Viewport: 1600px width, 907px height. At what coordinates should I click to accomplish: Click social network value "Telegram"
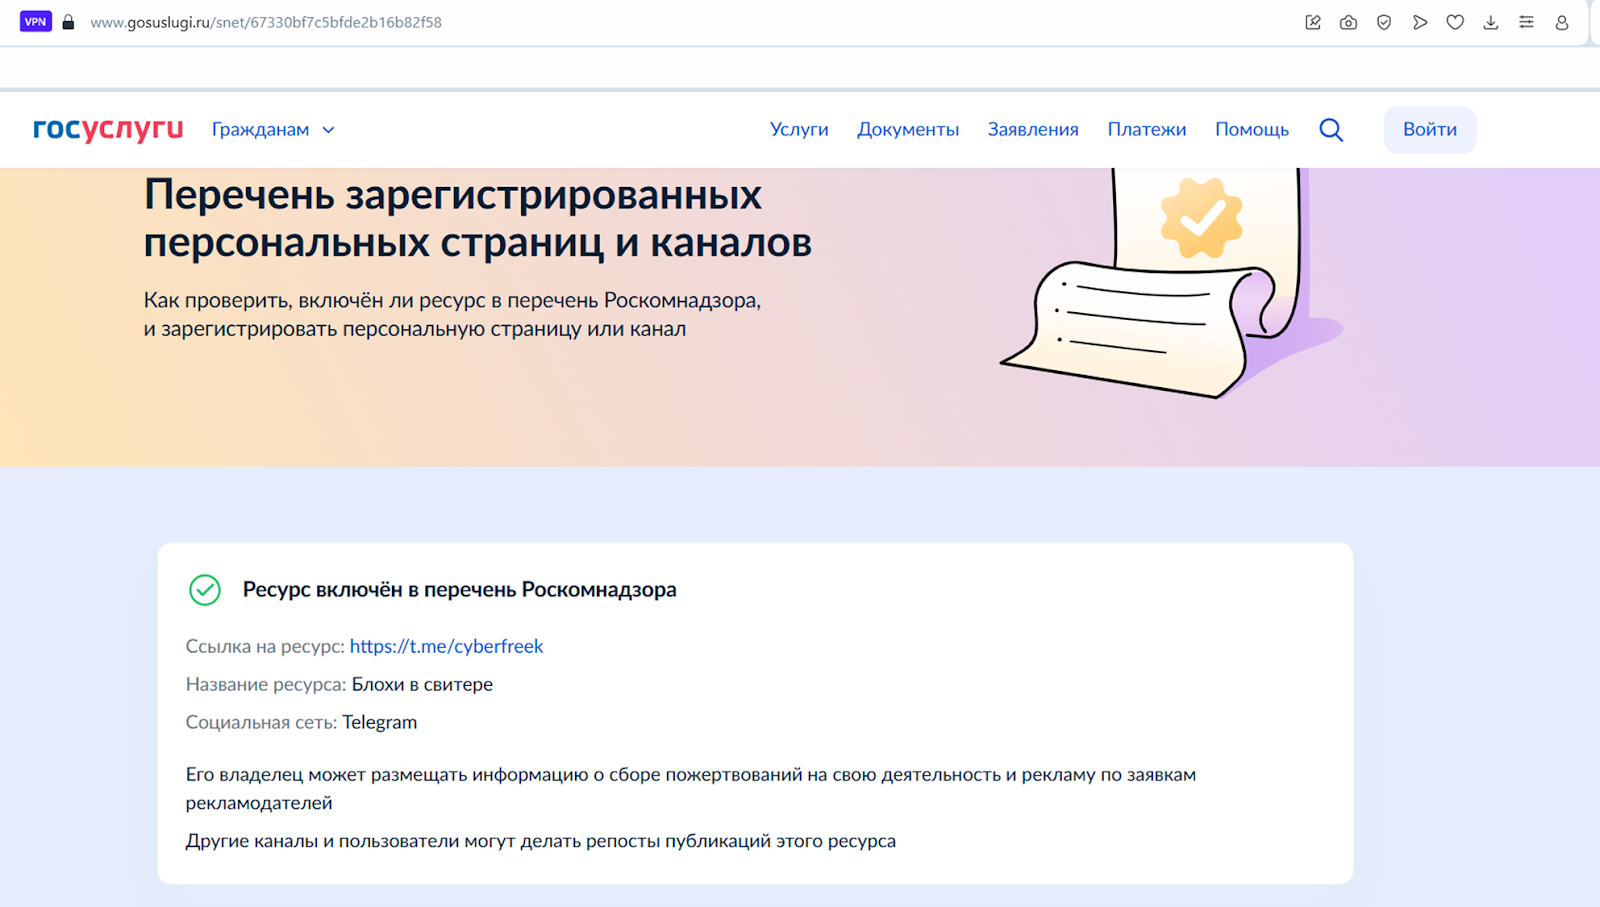tap(380, 722)
